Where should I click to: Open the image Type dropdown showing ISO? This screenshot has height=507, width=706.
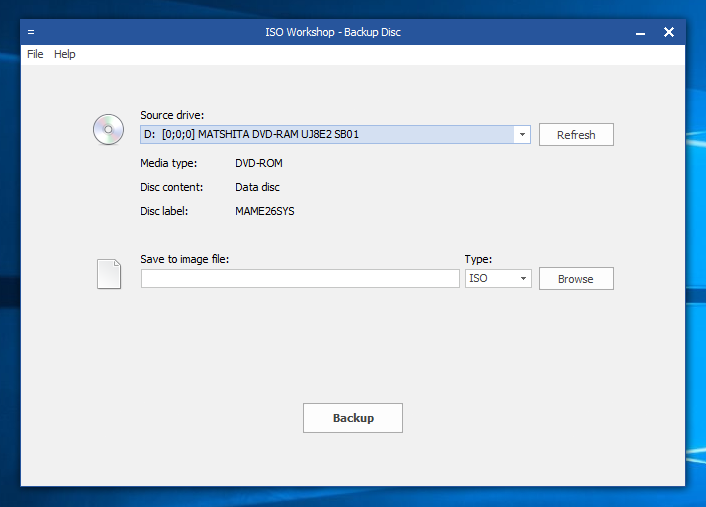[x=498, y=278]
